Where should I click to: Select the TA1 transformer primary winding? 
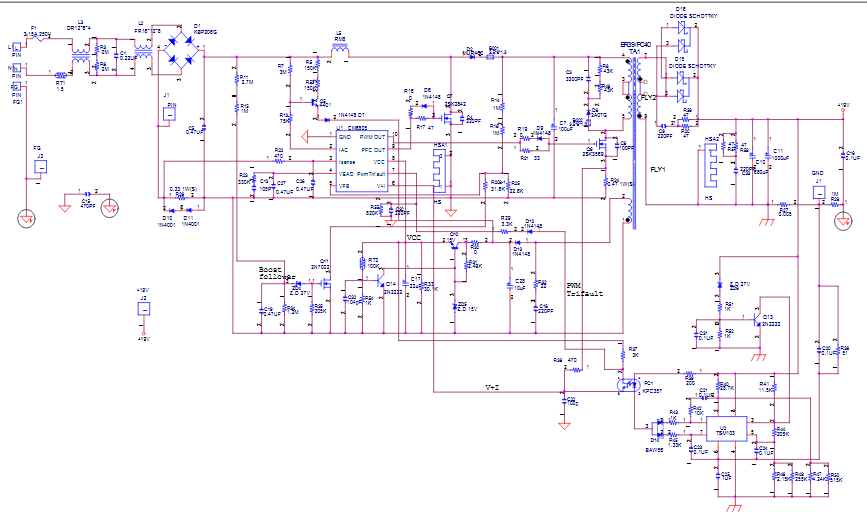[629, 88]
